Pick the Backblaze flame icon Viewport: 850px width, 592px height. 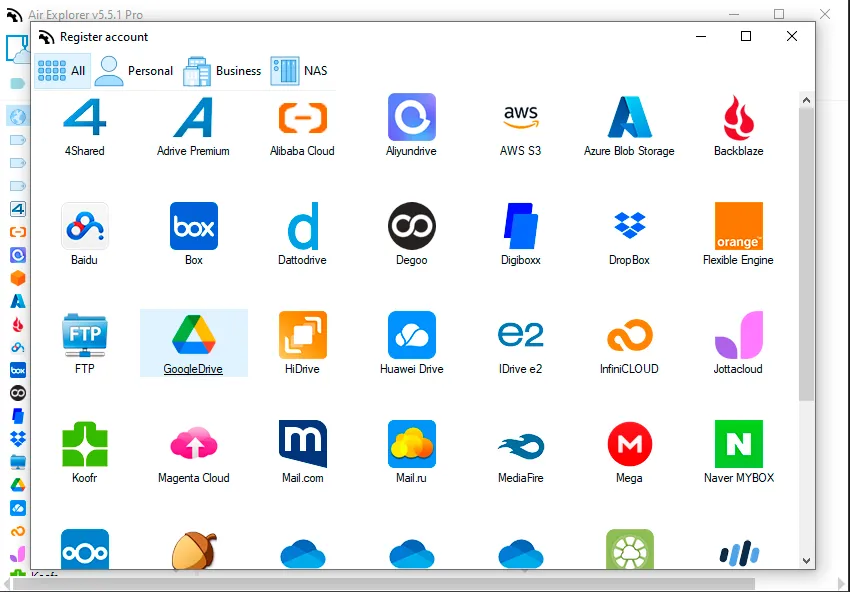click(x=738, y=117)
